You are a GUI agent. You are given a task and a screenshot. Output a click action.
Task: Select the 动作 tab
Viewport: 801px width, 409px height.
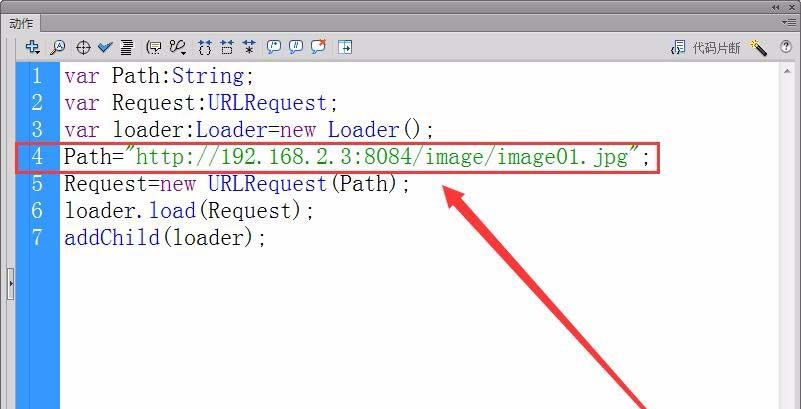point(21,23)
